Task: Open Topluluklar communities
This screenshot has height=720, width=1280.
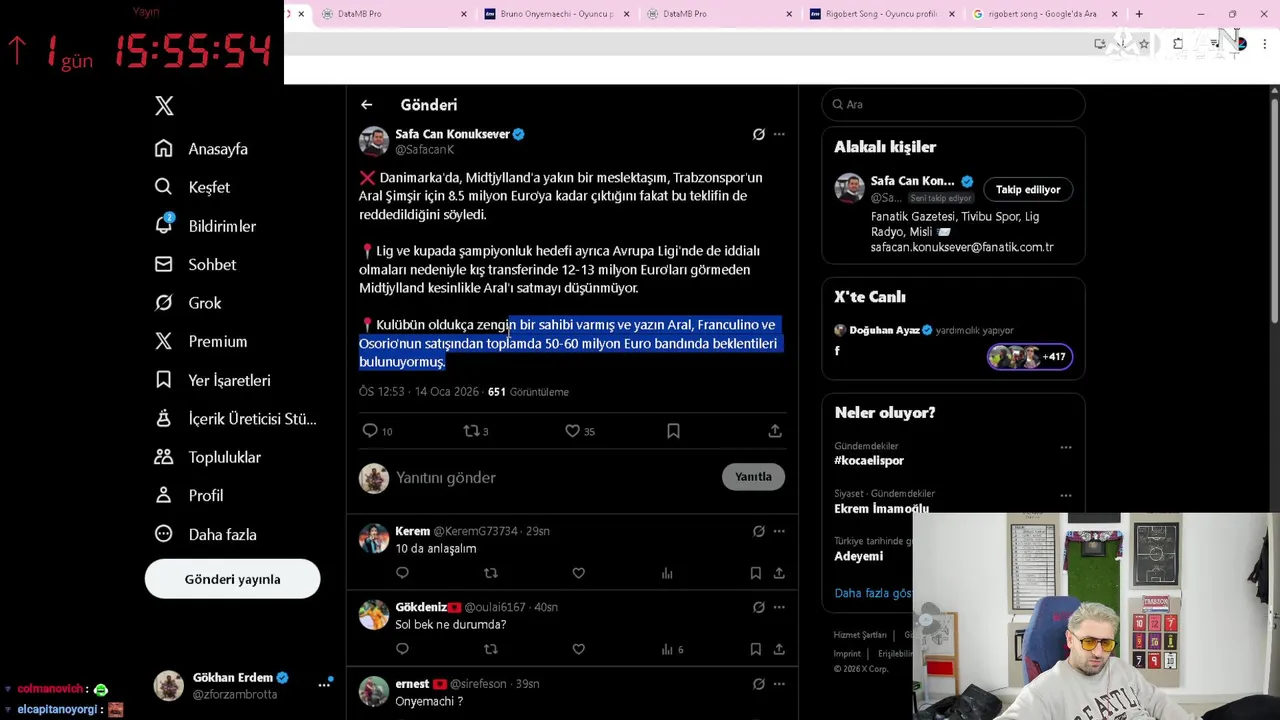Action: [207, 457]
